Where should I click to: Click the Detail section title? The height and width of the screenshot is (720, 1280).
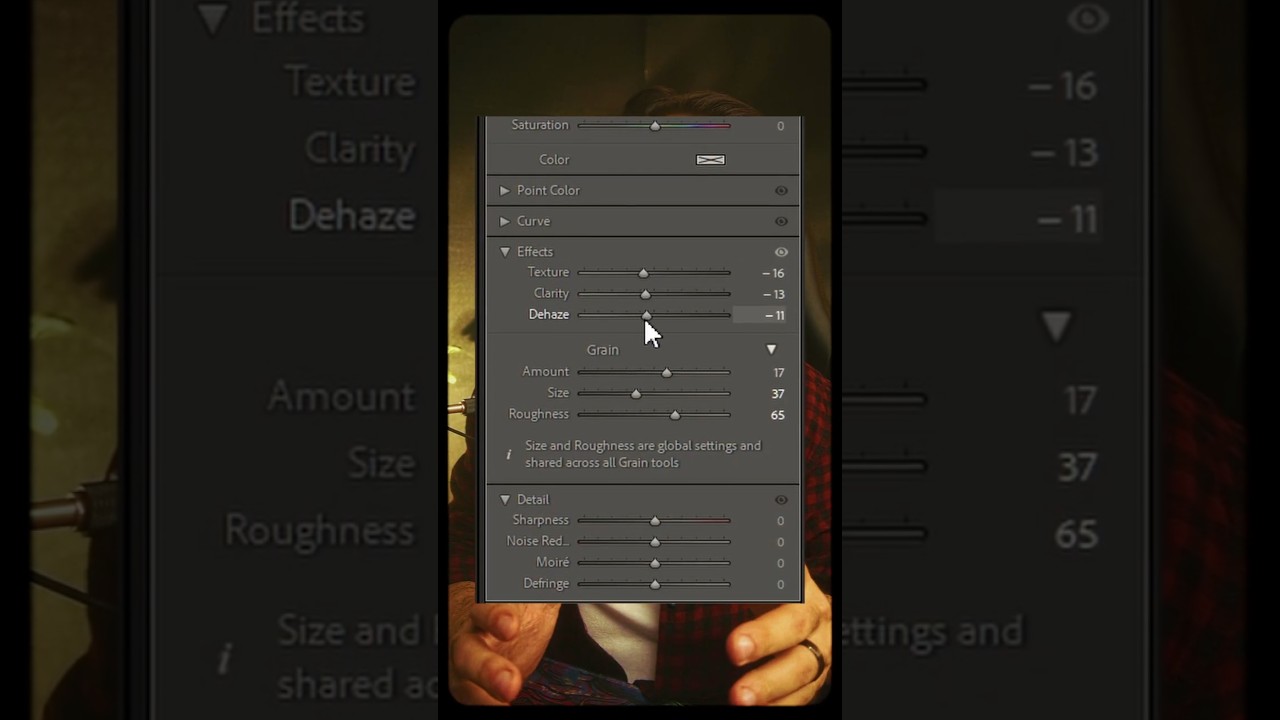(x=533, y=500)
